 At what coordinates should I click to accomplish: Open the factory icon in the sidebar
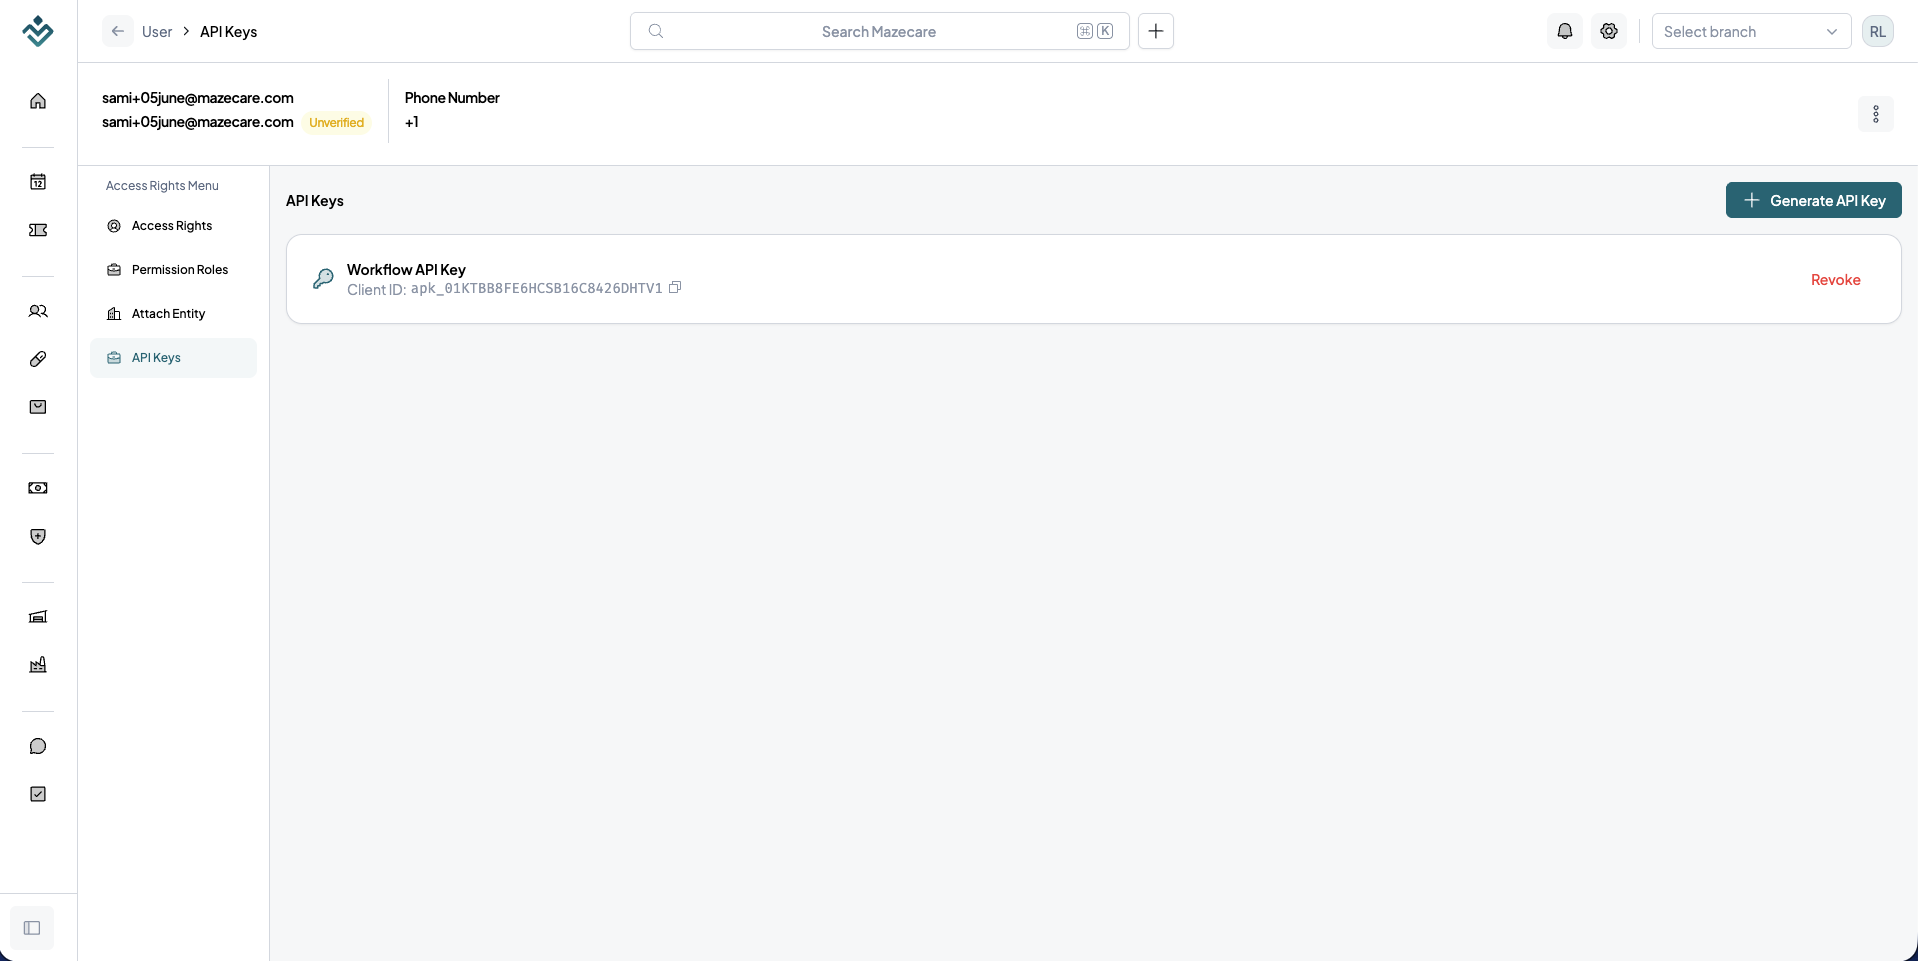tap(38, 665)
